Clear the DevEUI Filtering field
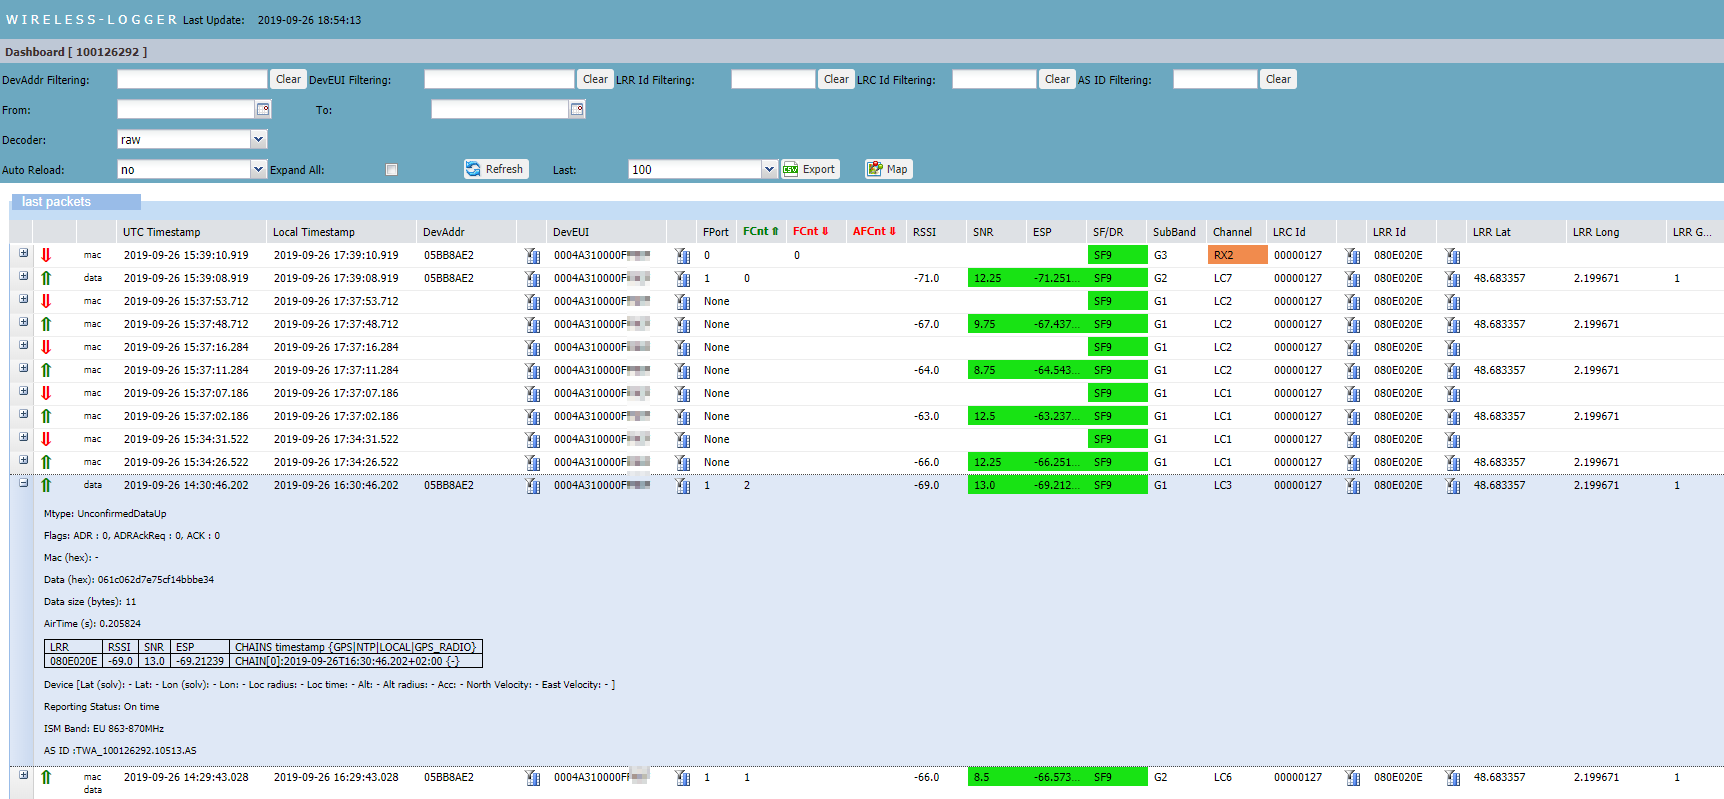 pos(595,79)
